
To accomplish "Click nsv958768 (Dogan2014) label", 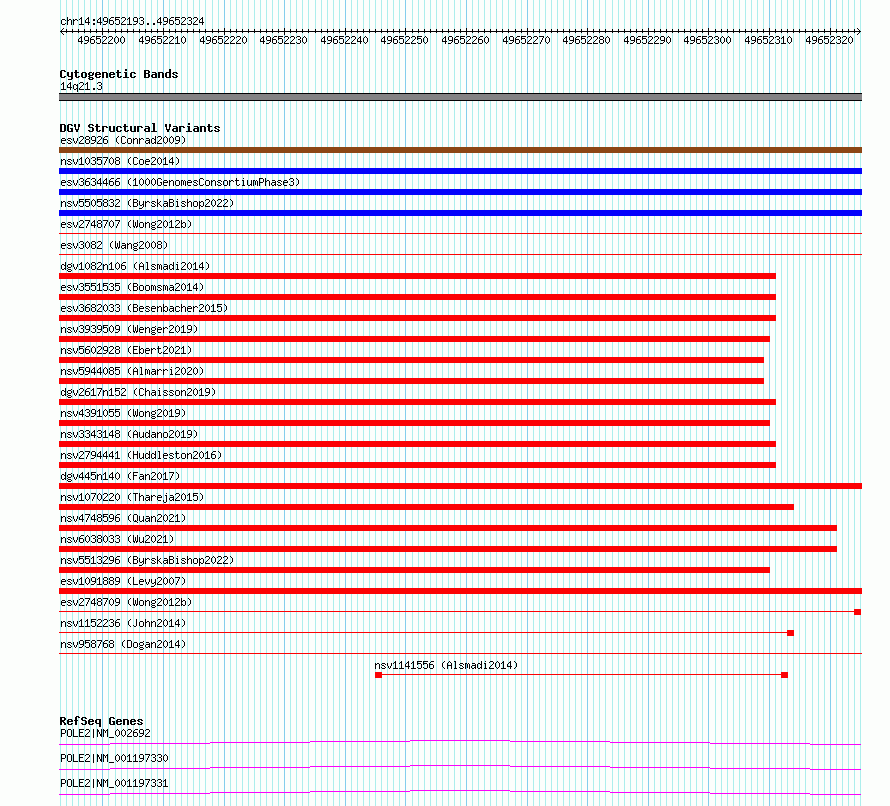I will point(123,644).
